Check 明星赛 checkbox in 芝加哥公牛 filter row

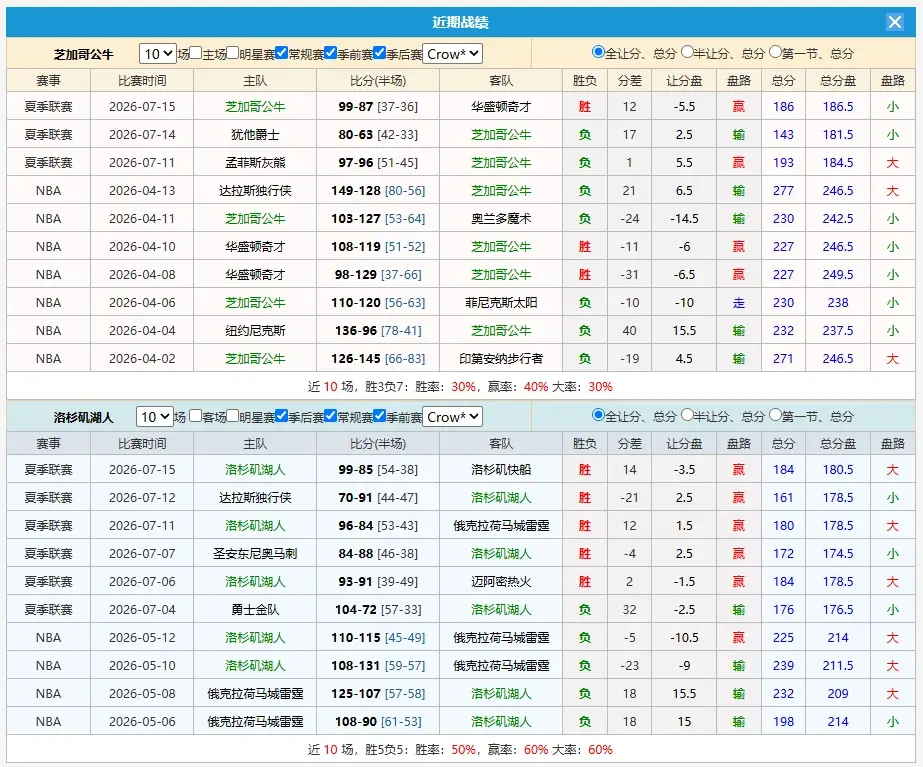click(233, 53)
